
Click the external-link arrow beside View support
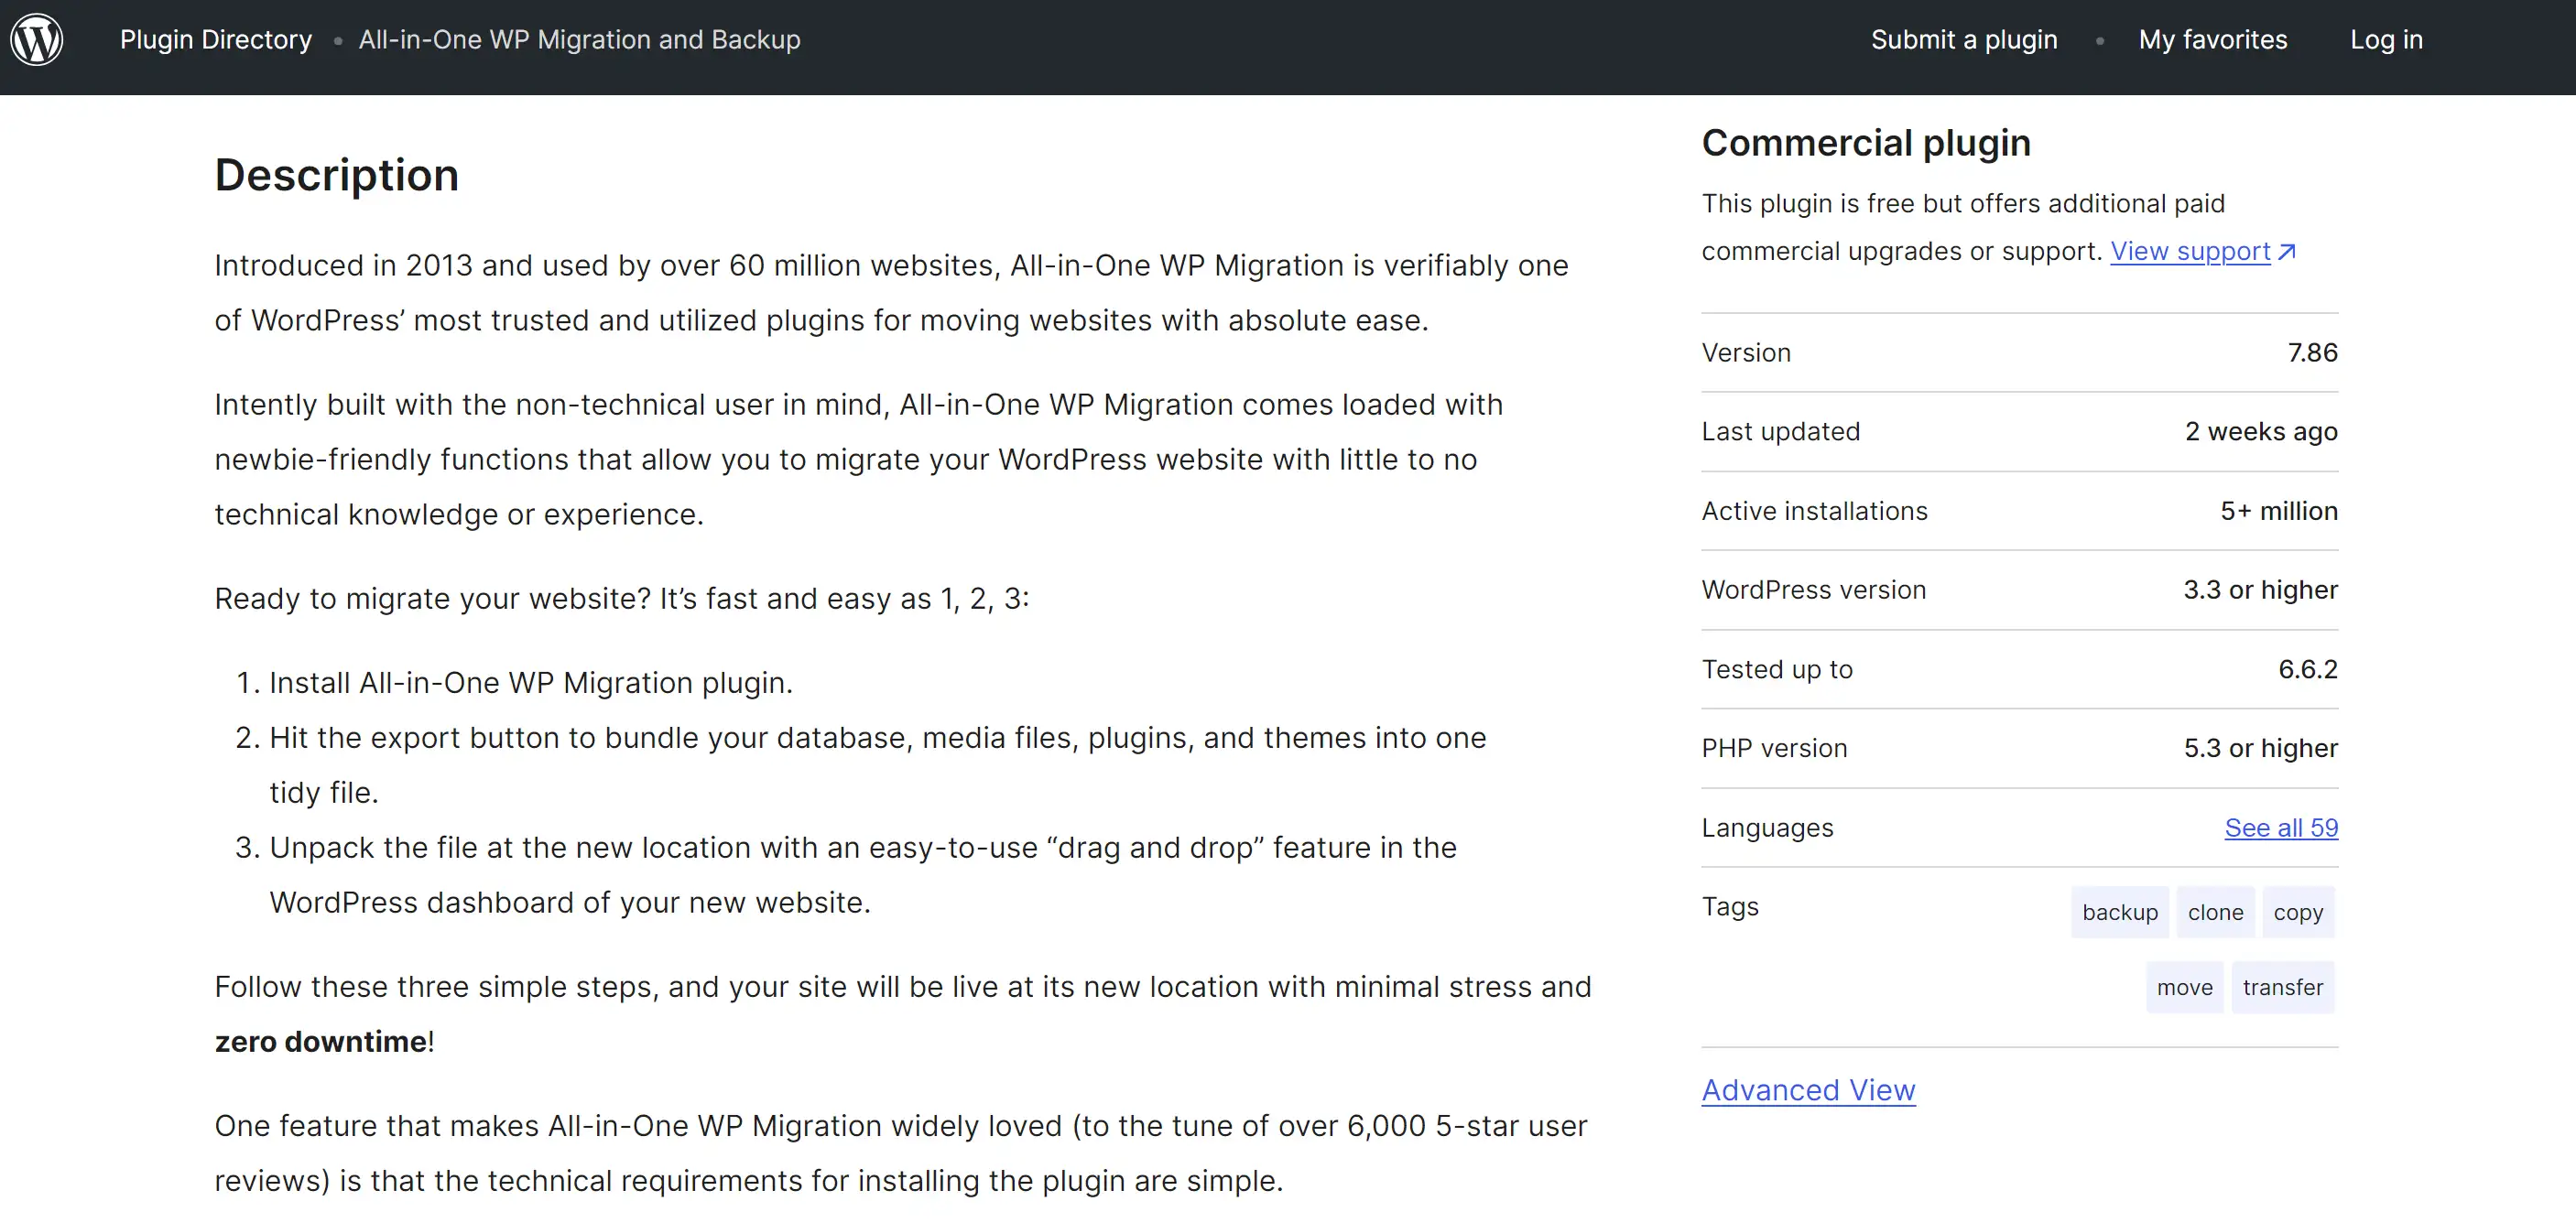[2286, 252]
